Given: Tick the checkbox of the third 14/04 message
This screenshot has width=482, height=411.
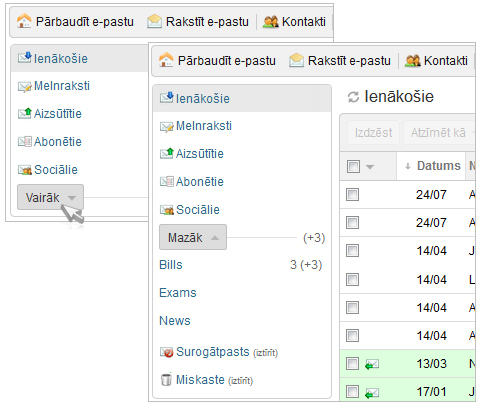Looking at the screenshot, I should pyautogui.click(x=352, y=307).
